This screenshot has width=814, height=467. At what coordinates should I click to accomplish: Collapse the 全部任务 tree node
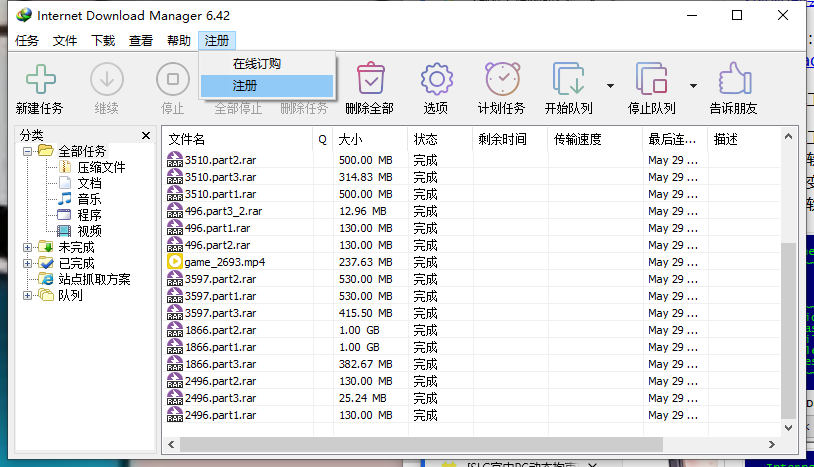coord(28,152)
